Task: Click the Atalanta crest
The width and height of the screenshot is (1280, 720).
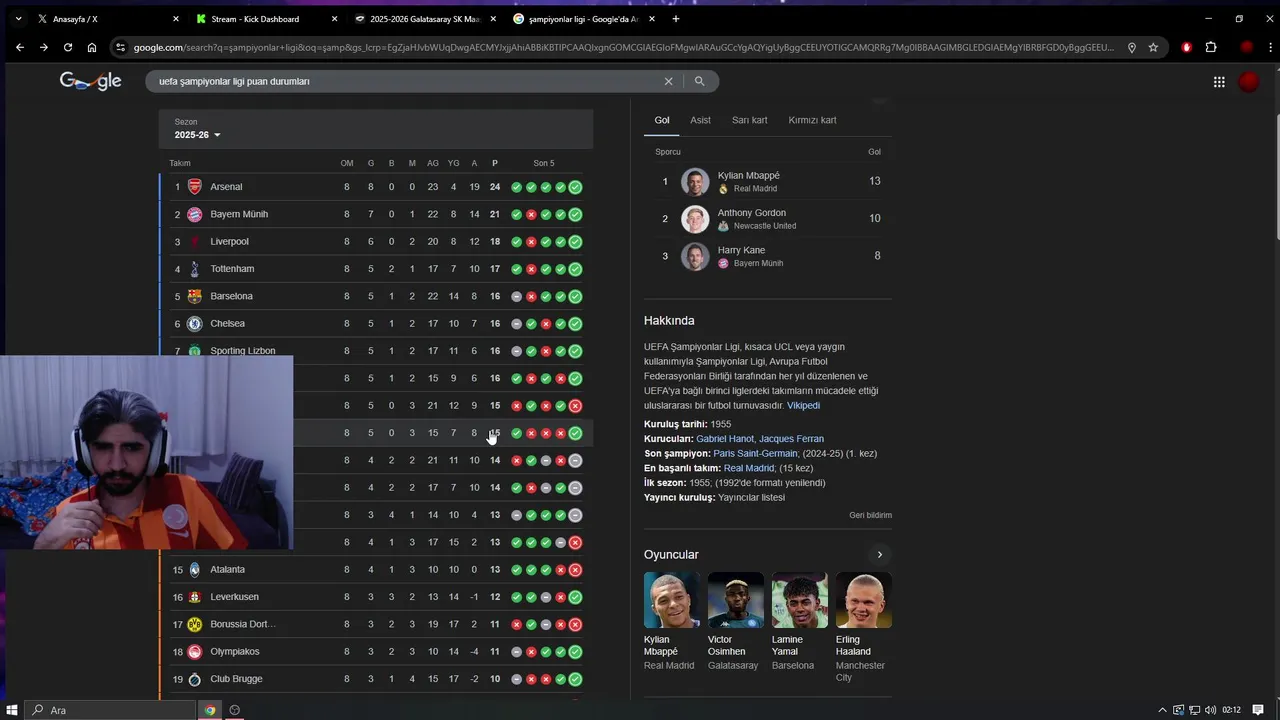Action: point(195,570)
